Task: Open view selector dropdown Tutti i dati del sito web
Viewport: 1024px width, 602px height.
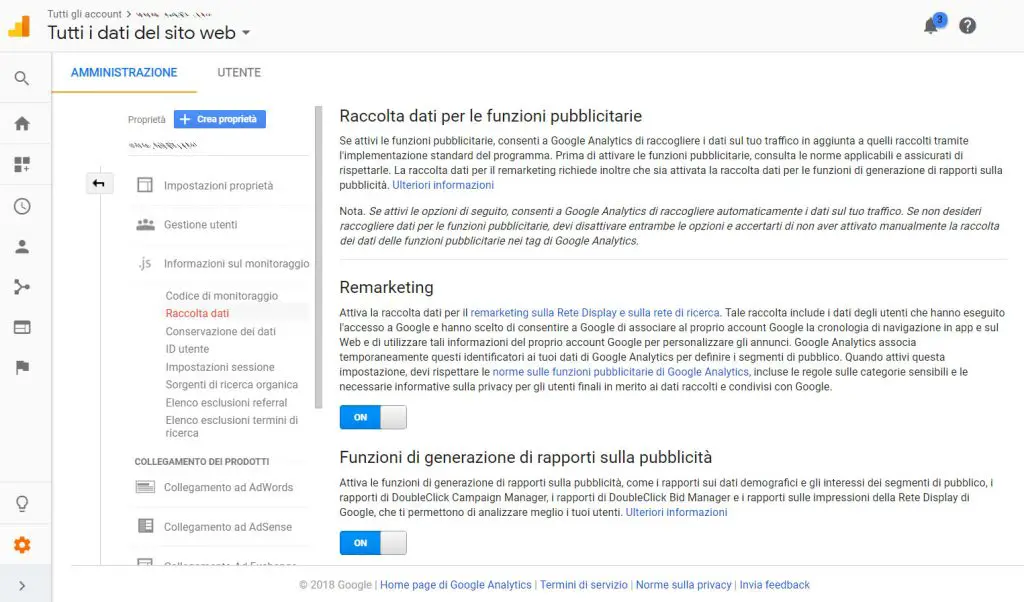Action: (x=149, y=33)
